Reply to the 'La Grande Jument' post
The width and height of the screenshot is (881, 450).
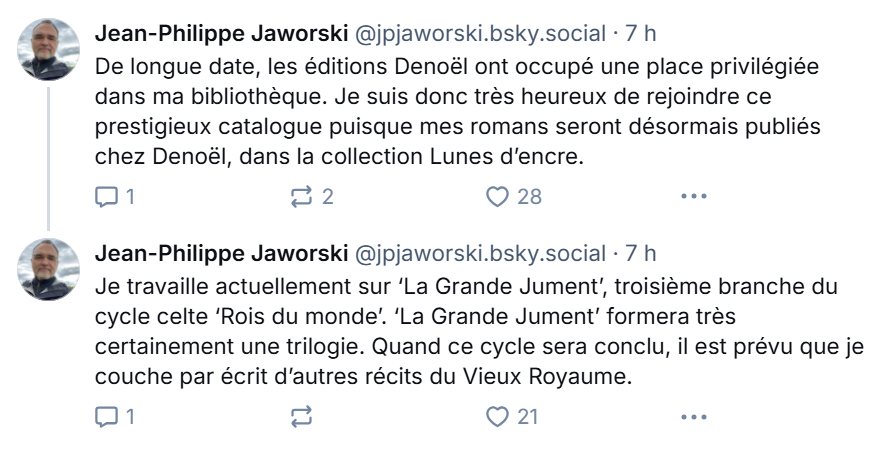[x=107, y=416]
